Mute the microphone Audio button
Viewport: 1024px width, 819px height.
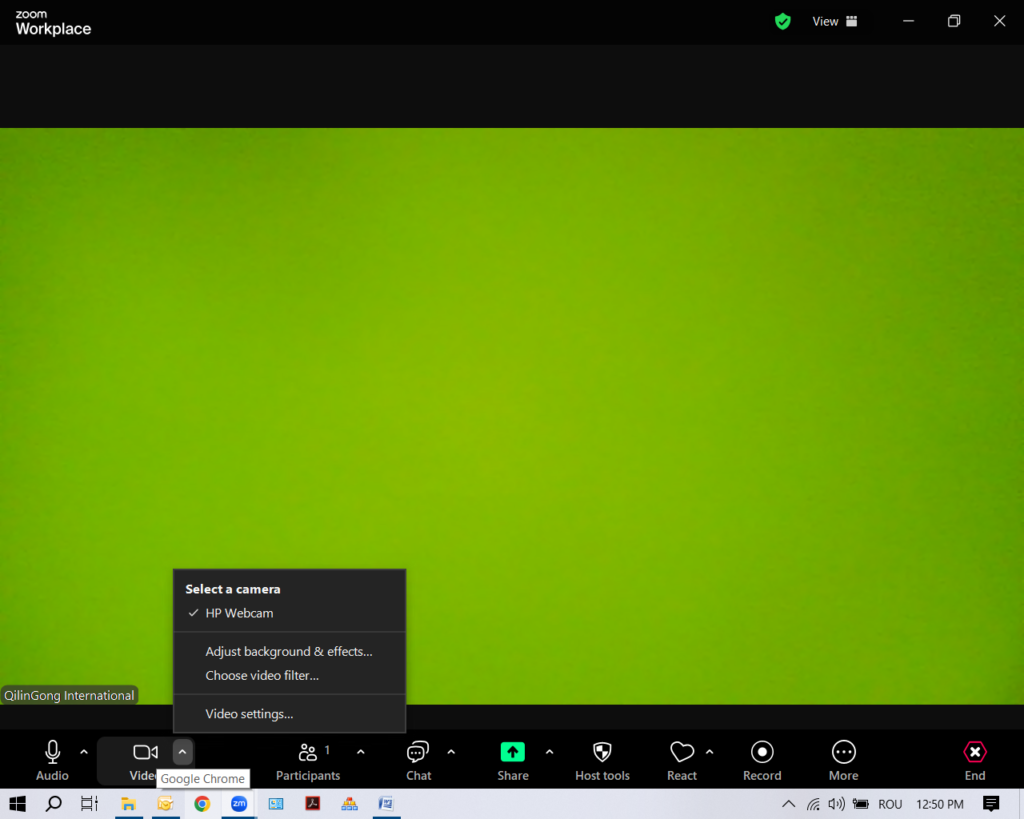click(x=52, y=760)
